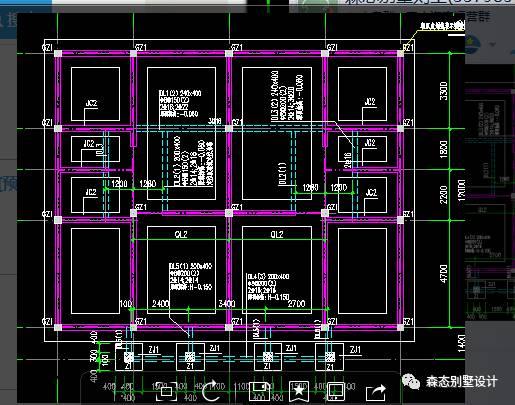Click the 3300 dimension label on drawing
515x405 pixels.
(443, 91)
